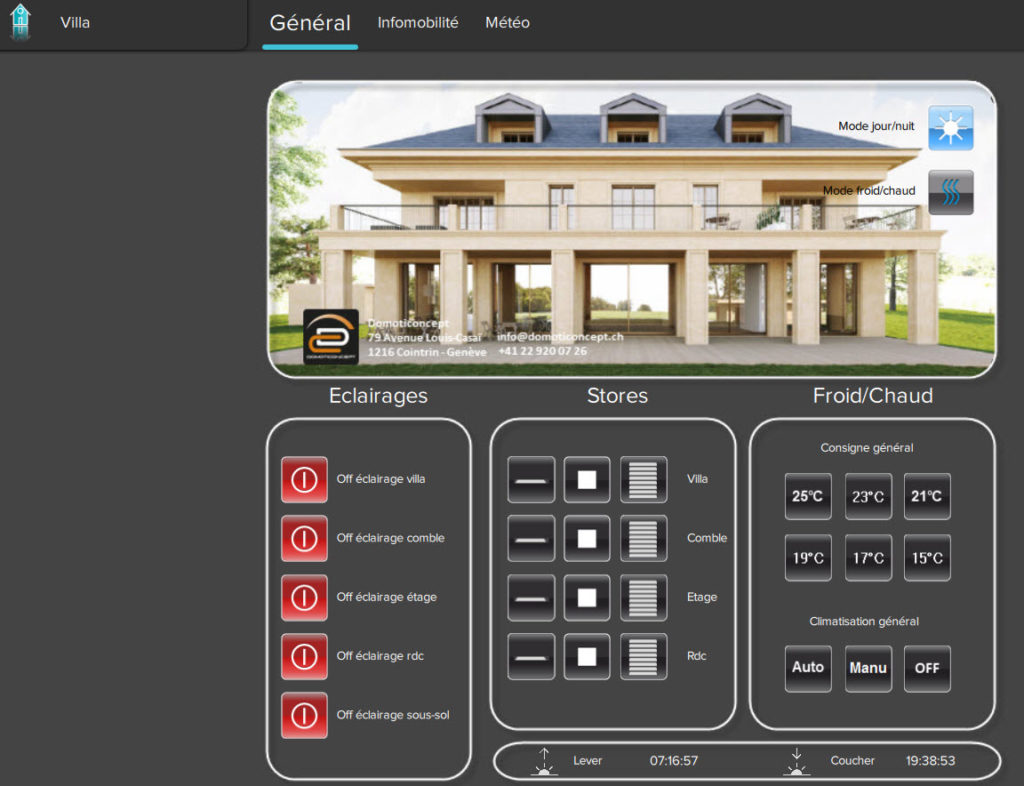Screen dimensions: 1024x786
Task: Toggle Mode froid/chaud heat button
Action: pos(950,192)
